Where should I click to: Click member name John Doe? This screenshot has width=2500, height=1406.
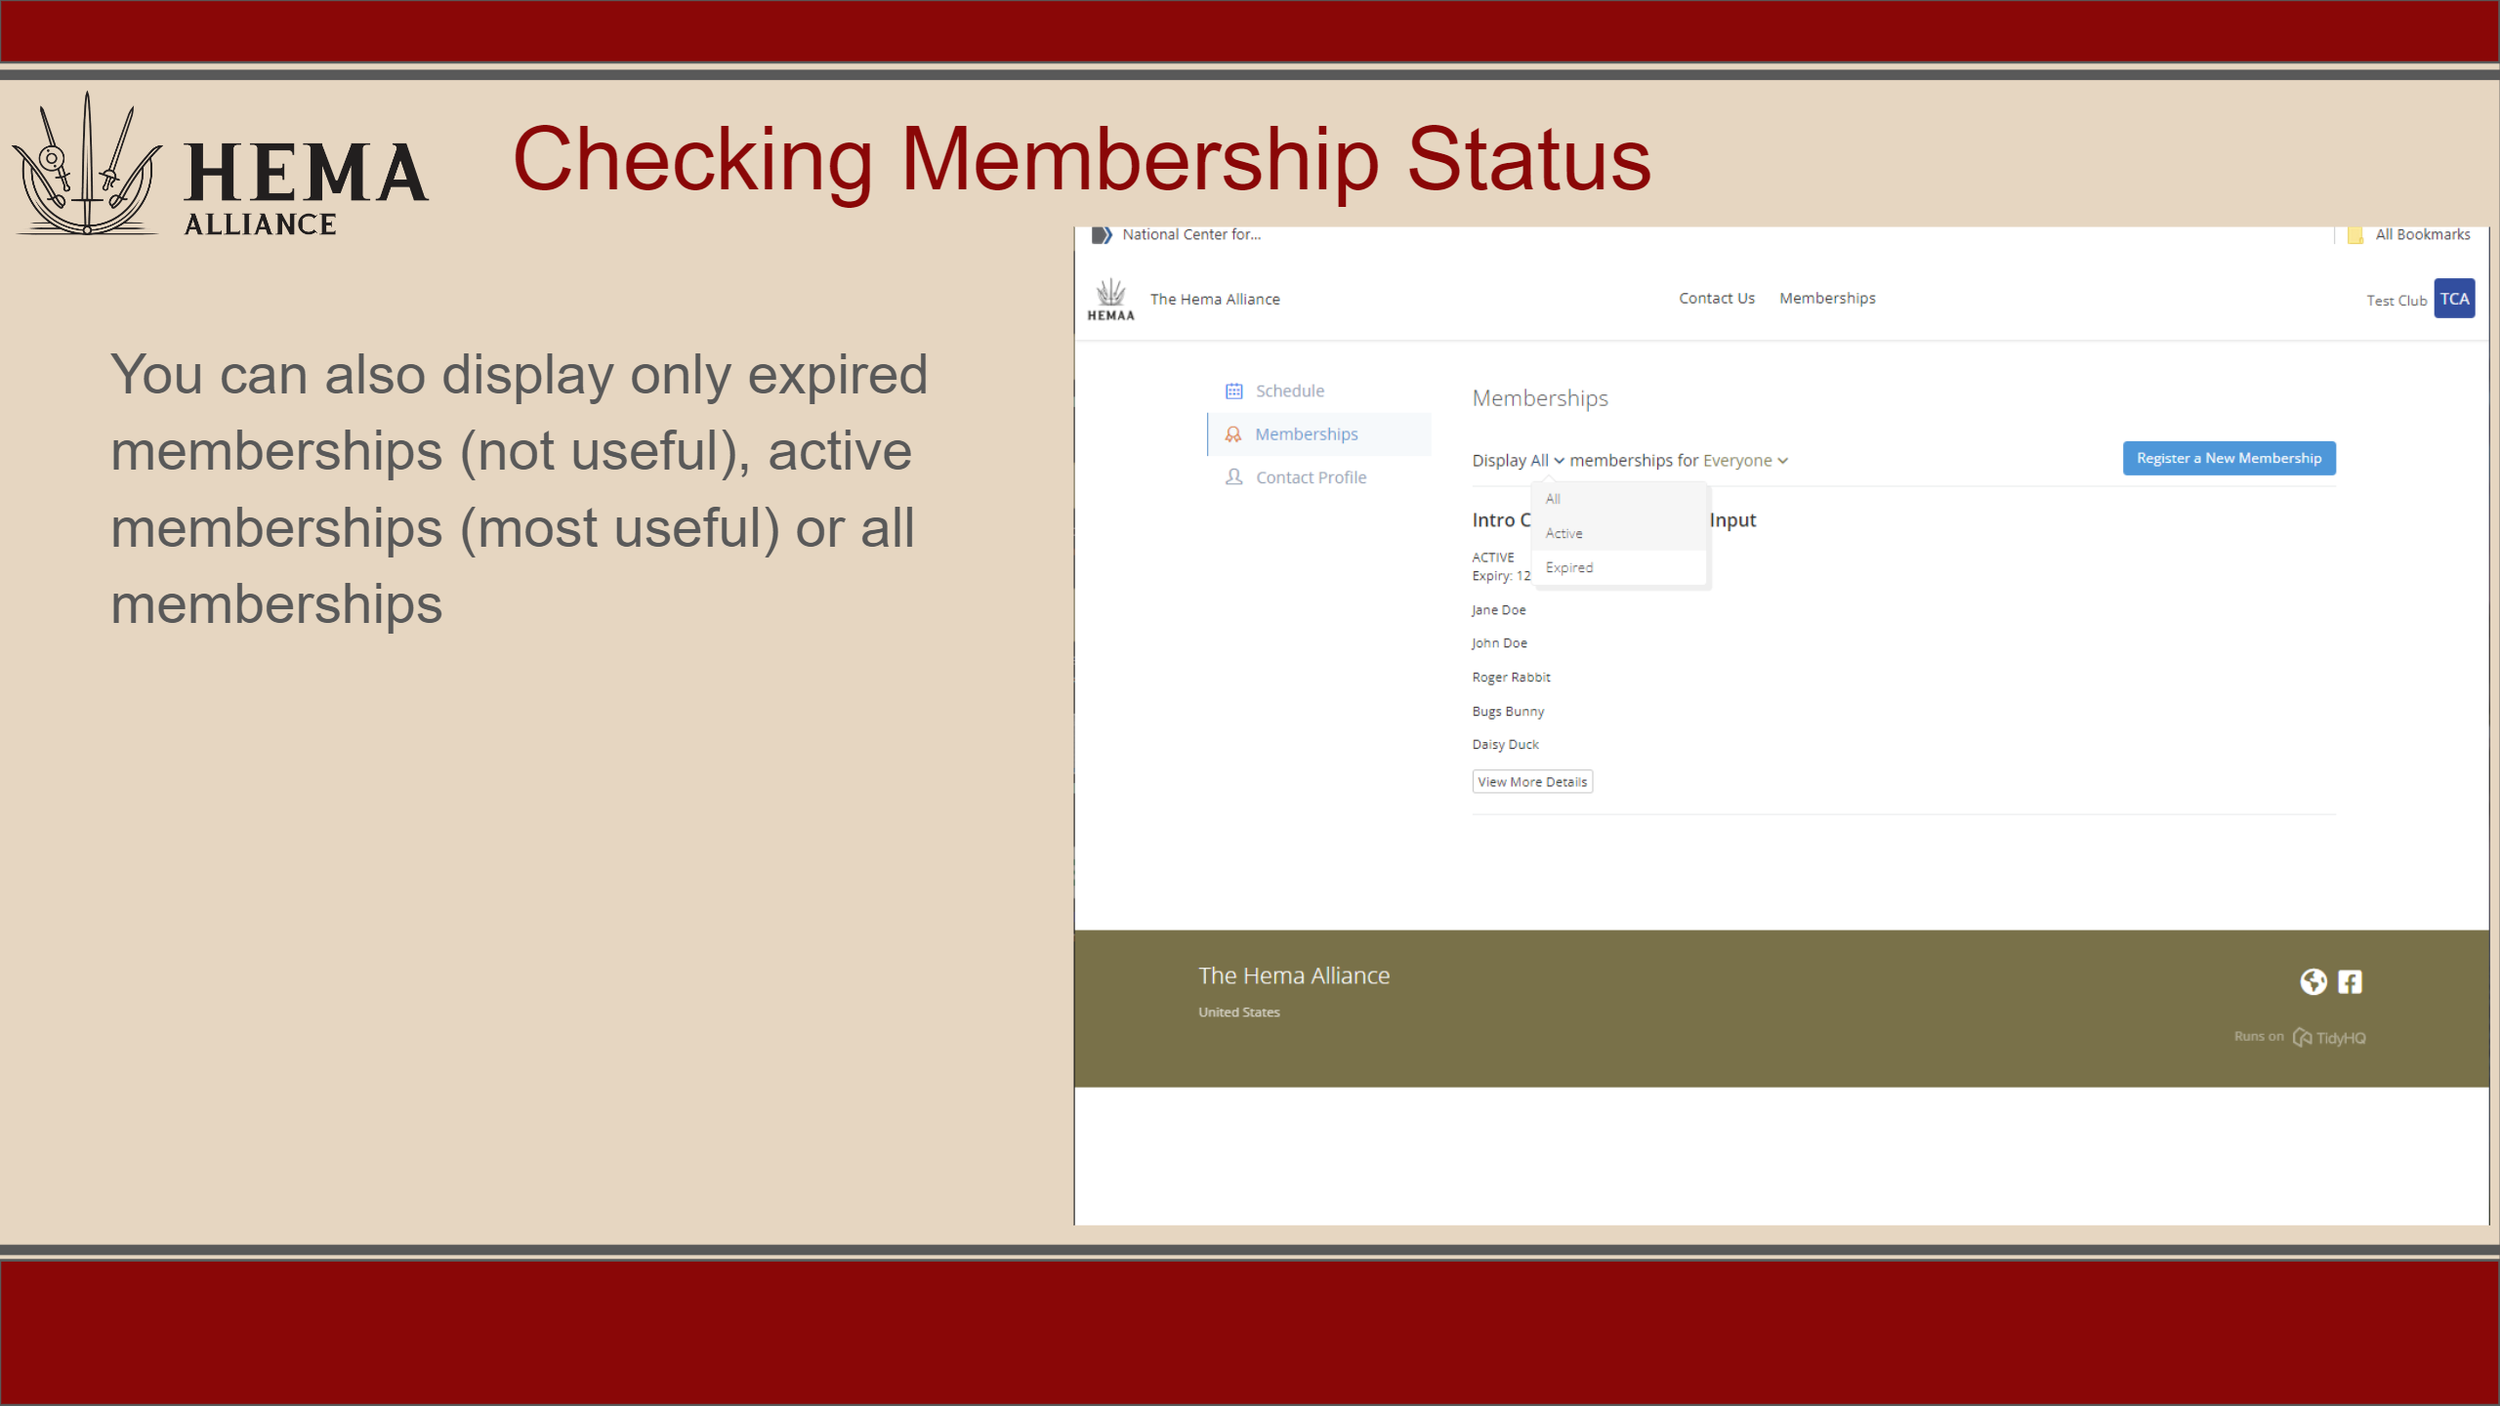[1499, 643]
